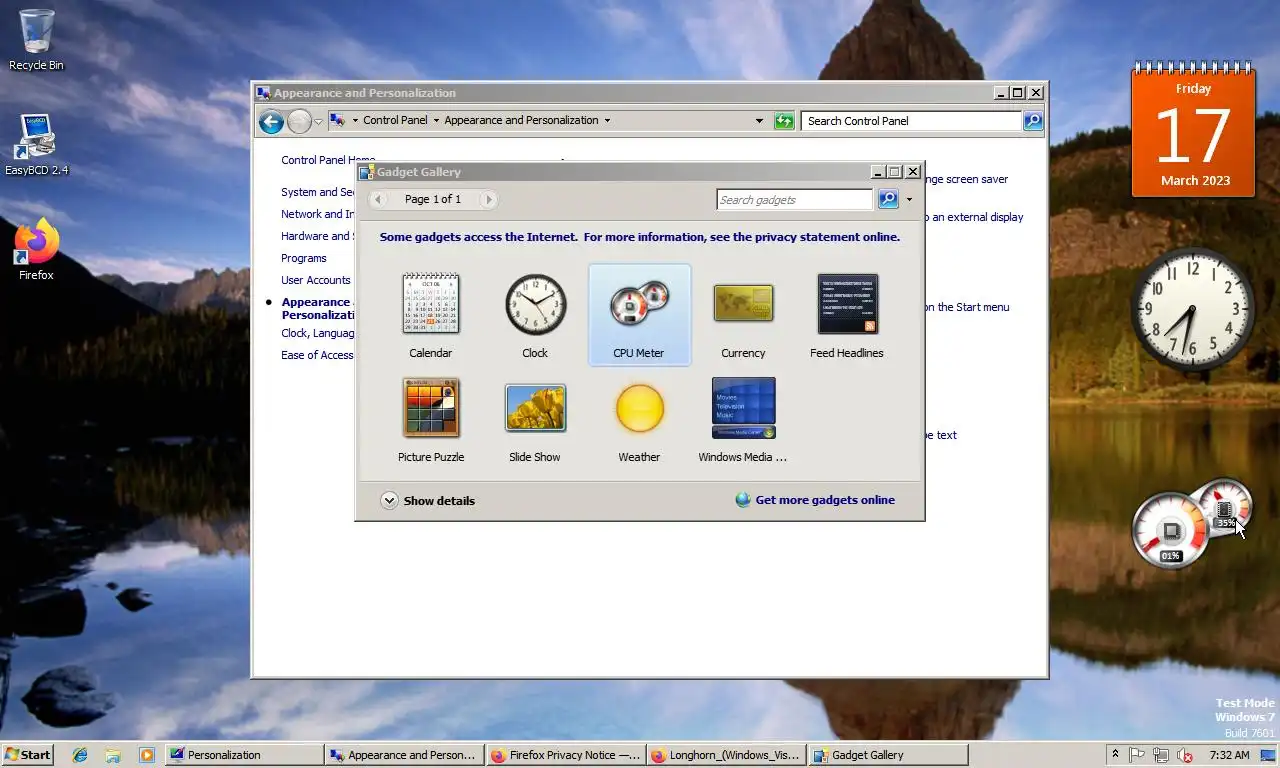Open the Start menu
The image size is (1280, 768).
click(x=28, y=755)
